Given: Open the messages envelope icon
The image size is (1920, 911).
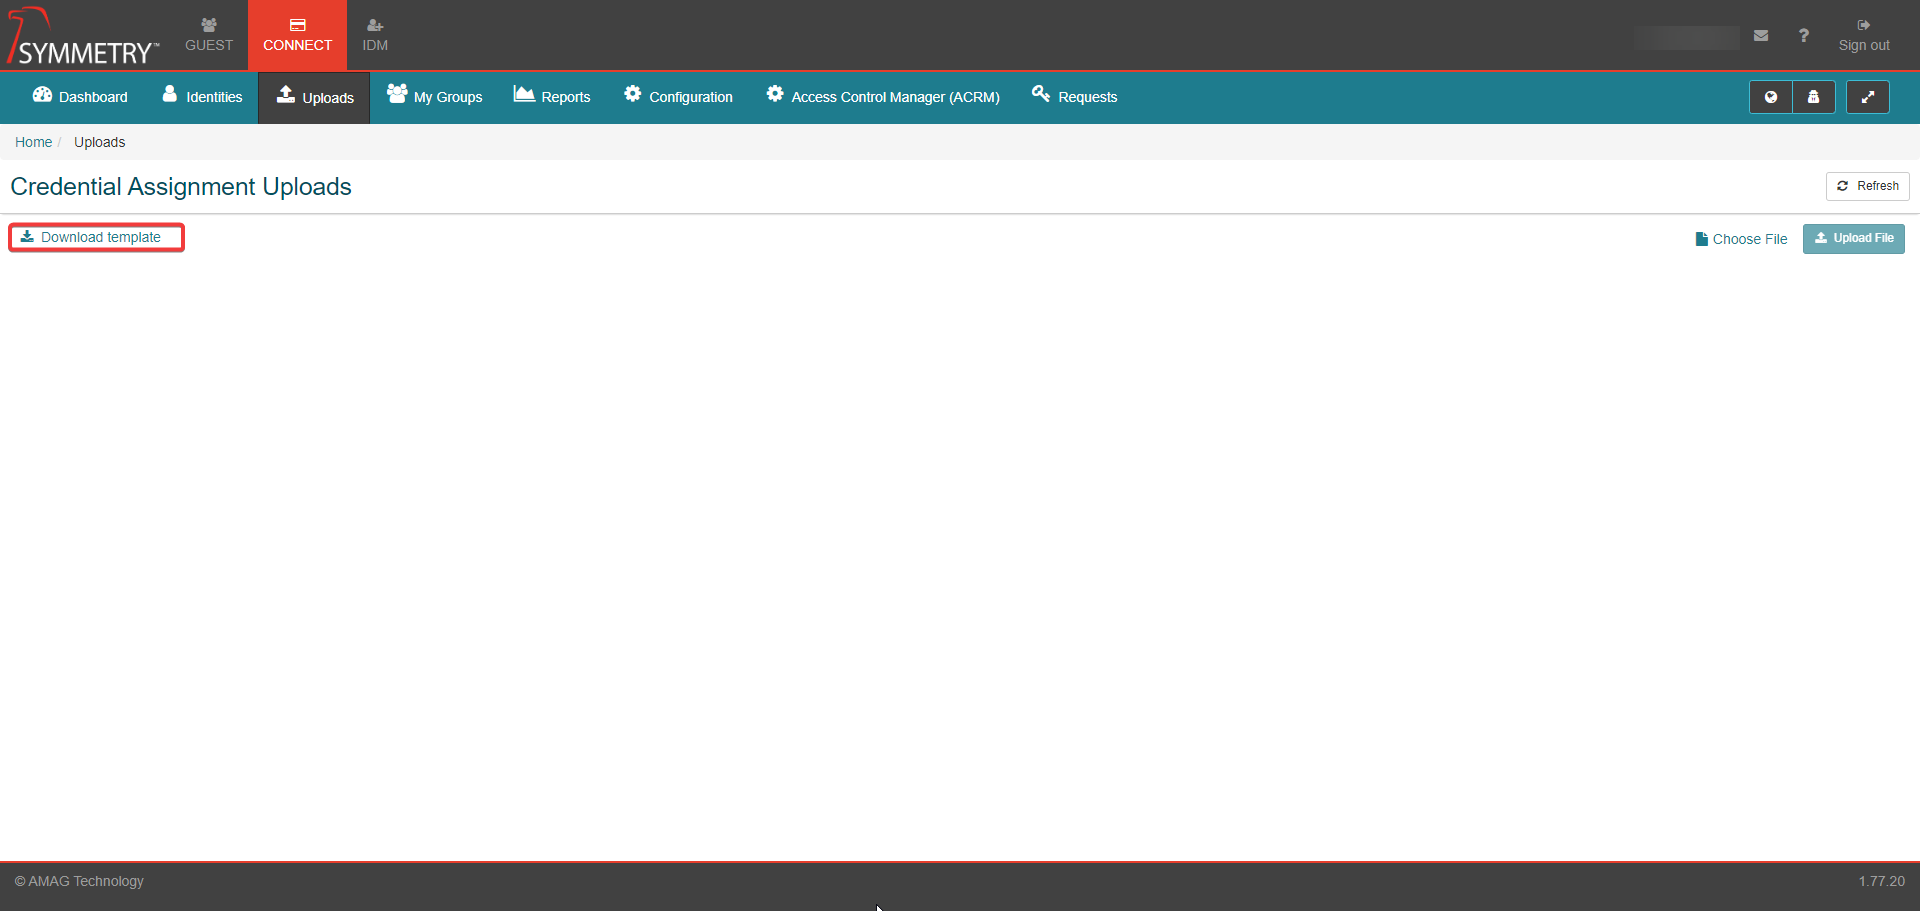Looking at the screenshot, I should 1761,35.
